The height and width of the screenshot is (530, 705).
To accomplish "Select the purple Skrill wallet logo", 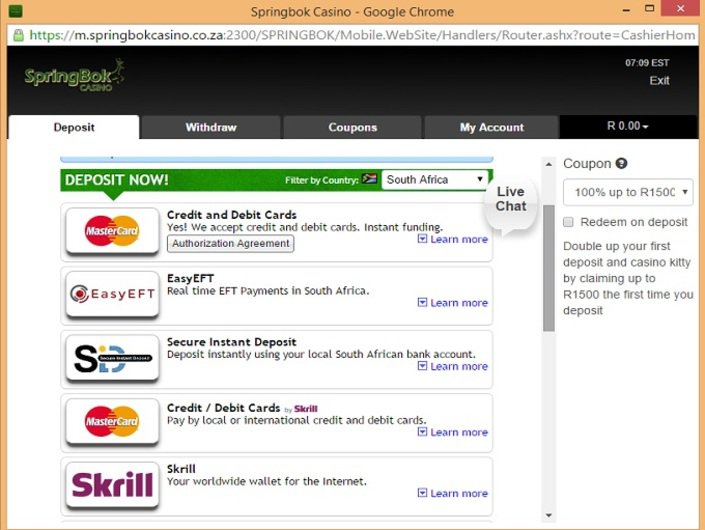I will point(112,485).
